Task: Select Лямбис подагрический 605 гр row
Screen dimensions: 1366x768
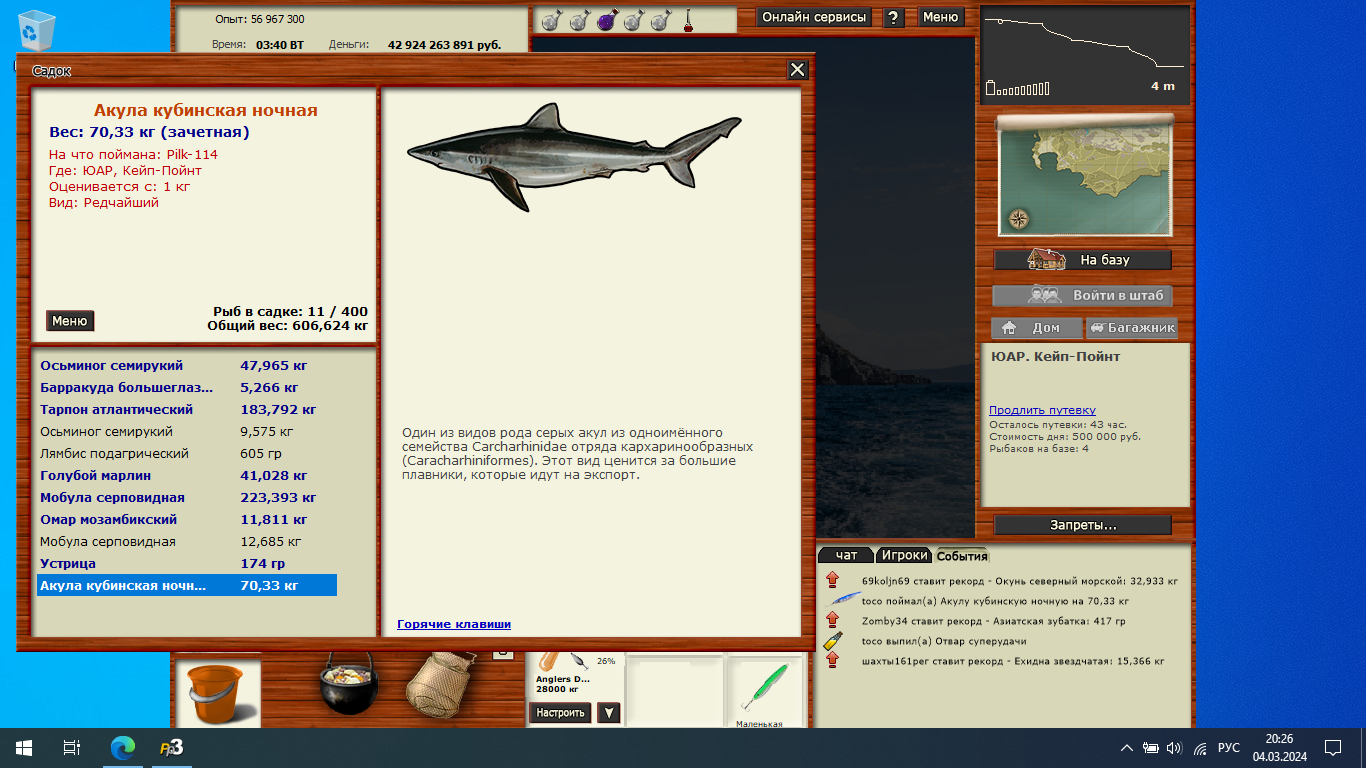Action: [x=187, y=454]
